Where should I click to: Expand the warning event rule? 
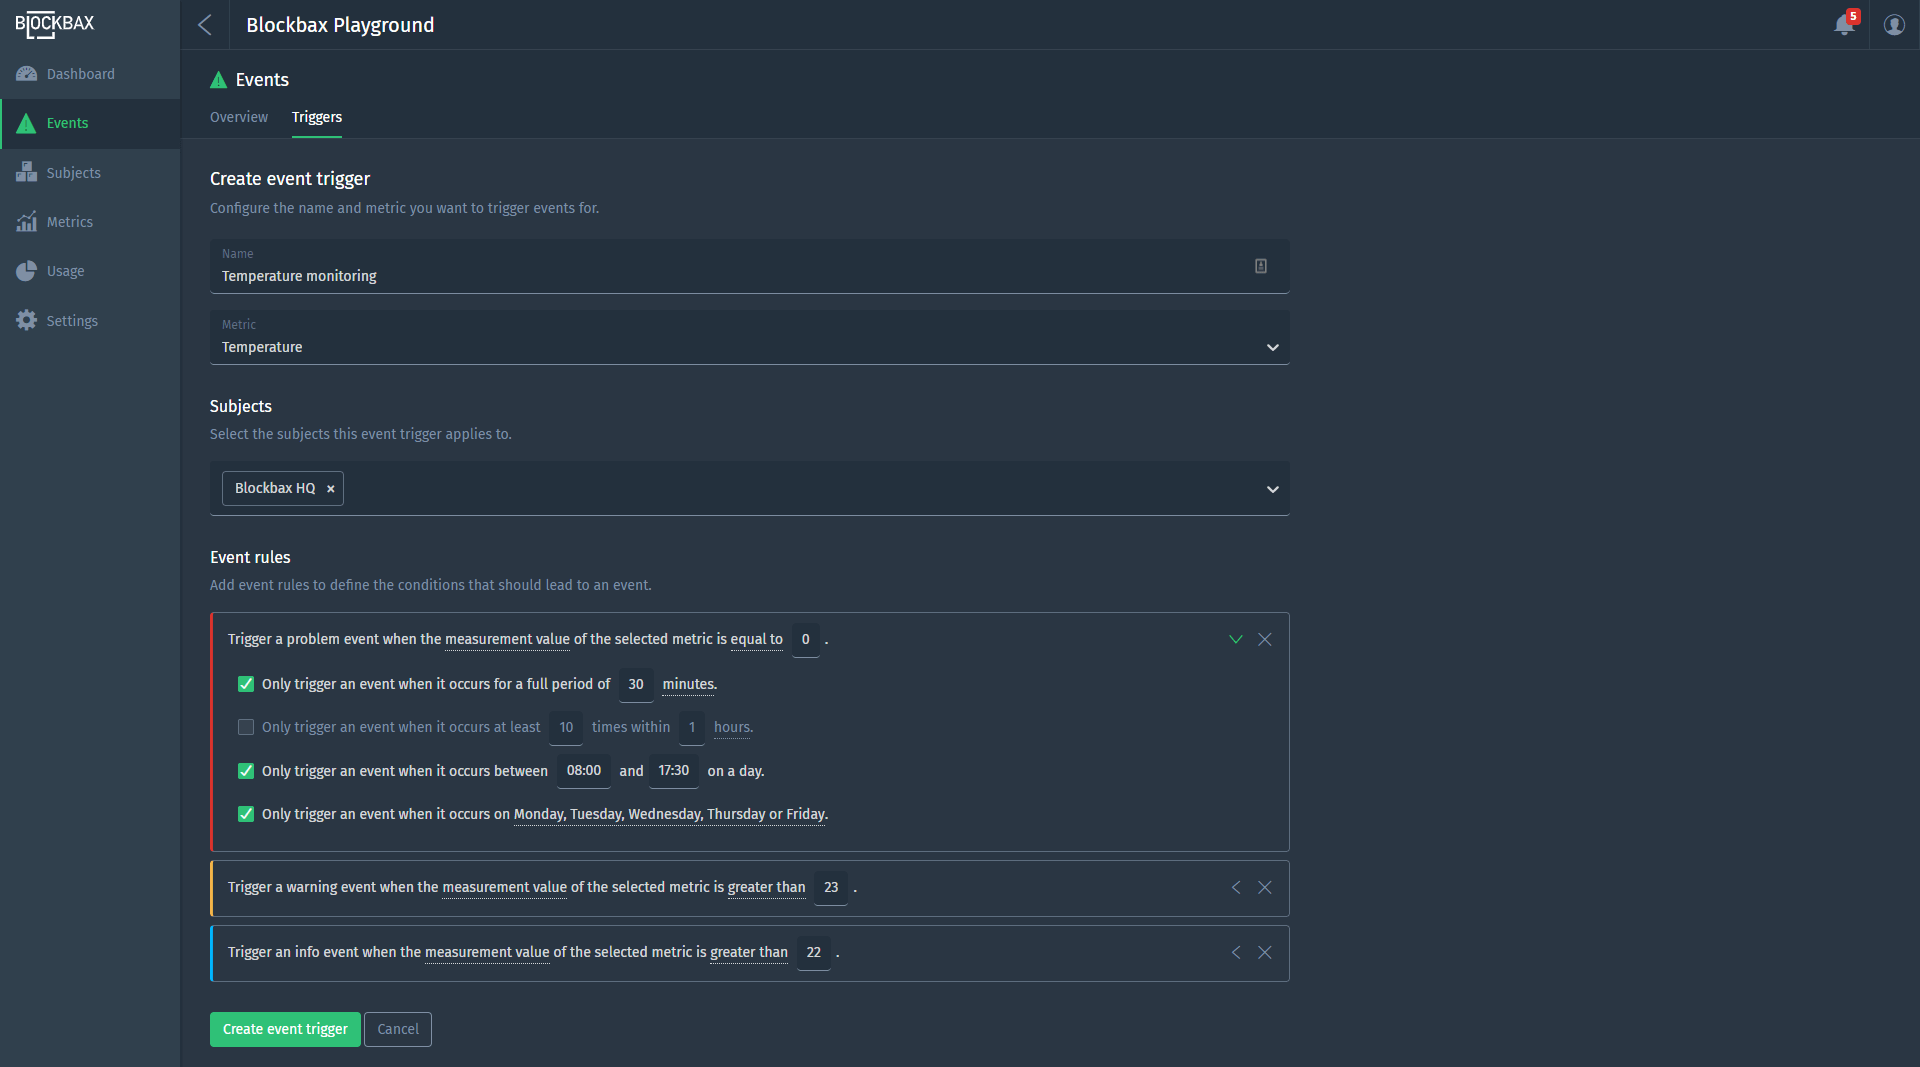(1236, 888)
